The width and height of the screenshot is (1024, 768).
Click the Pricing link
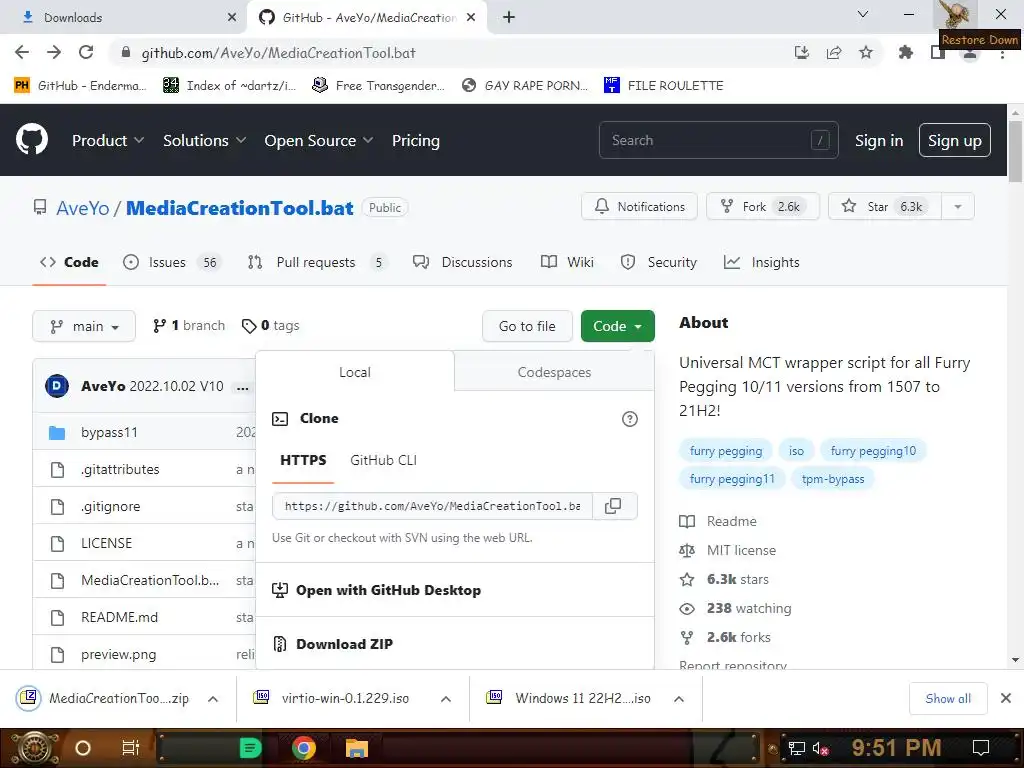coord(416,140)
